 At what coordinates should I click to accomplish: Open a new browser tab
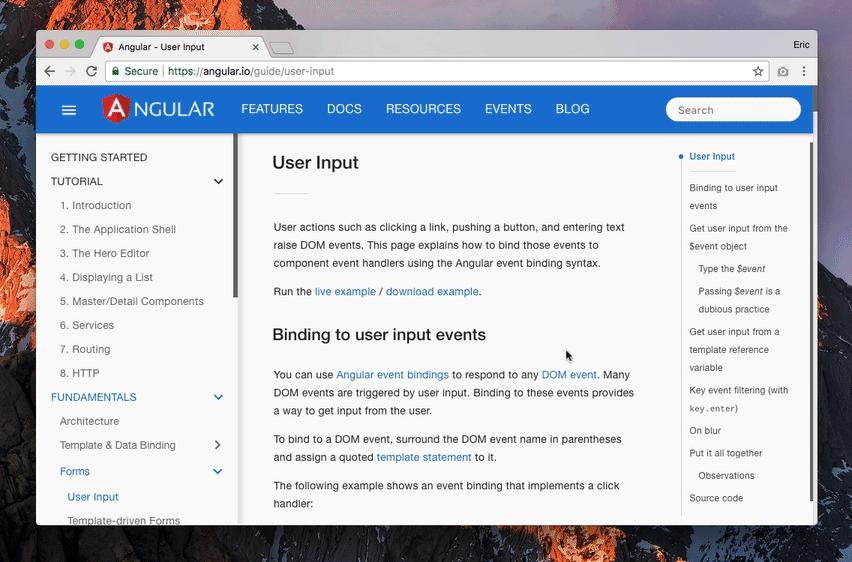coord(281,48)
